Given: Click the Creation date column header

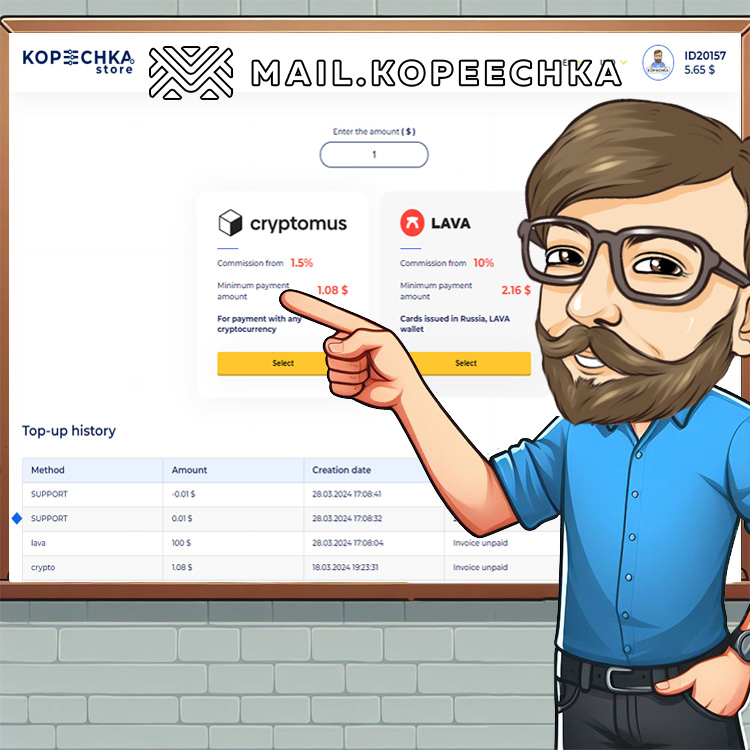Looking at the screenshot, I should tap(342, 470).
